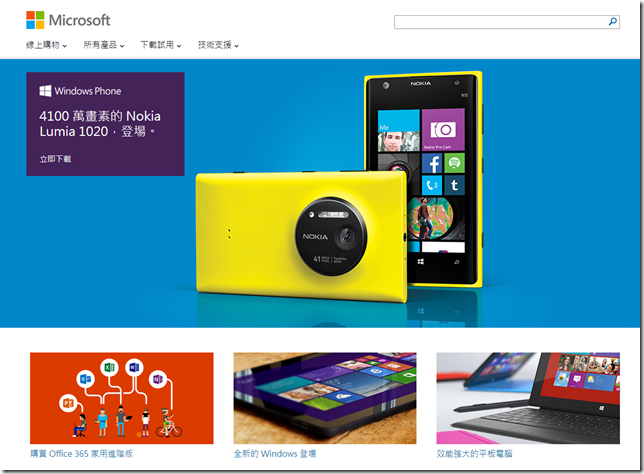Screen dimensions: 644x474
Task: Open the 技術支援 menu
Action: tap(218, 45)
